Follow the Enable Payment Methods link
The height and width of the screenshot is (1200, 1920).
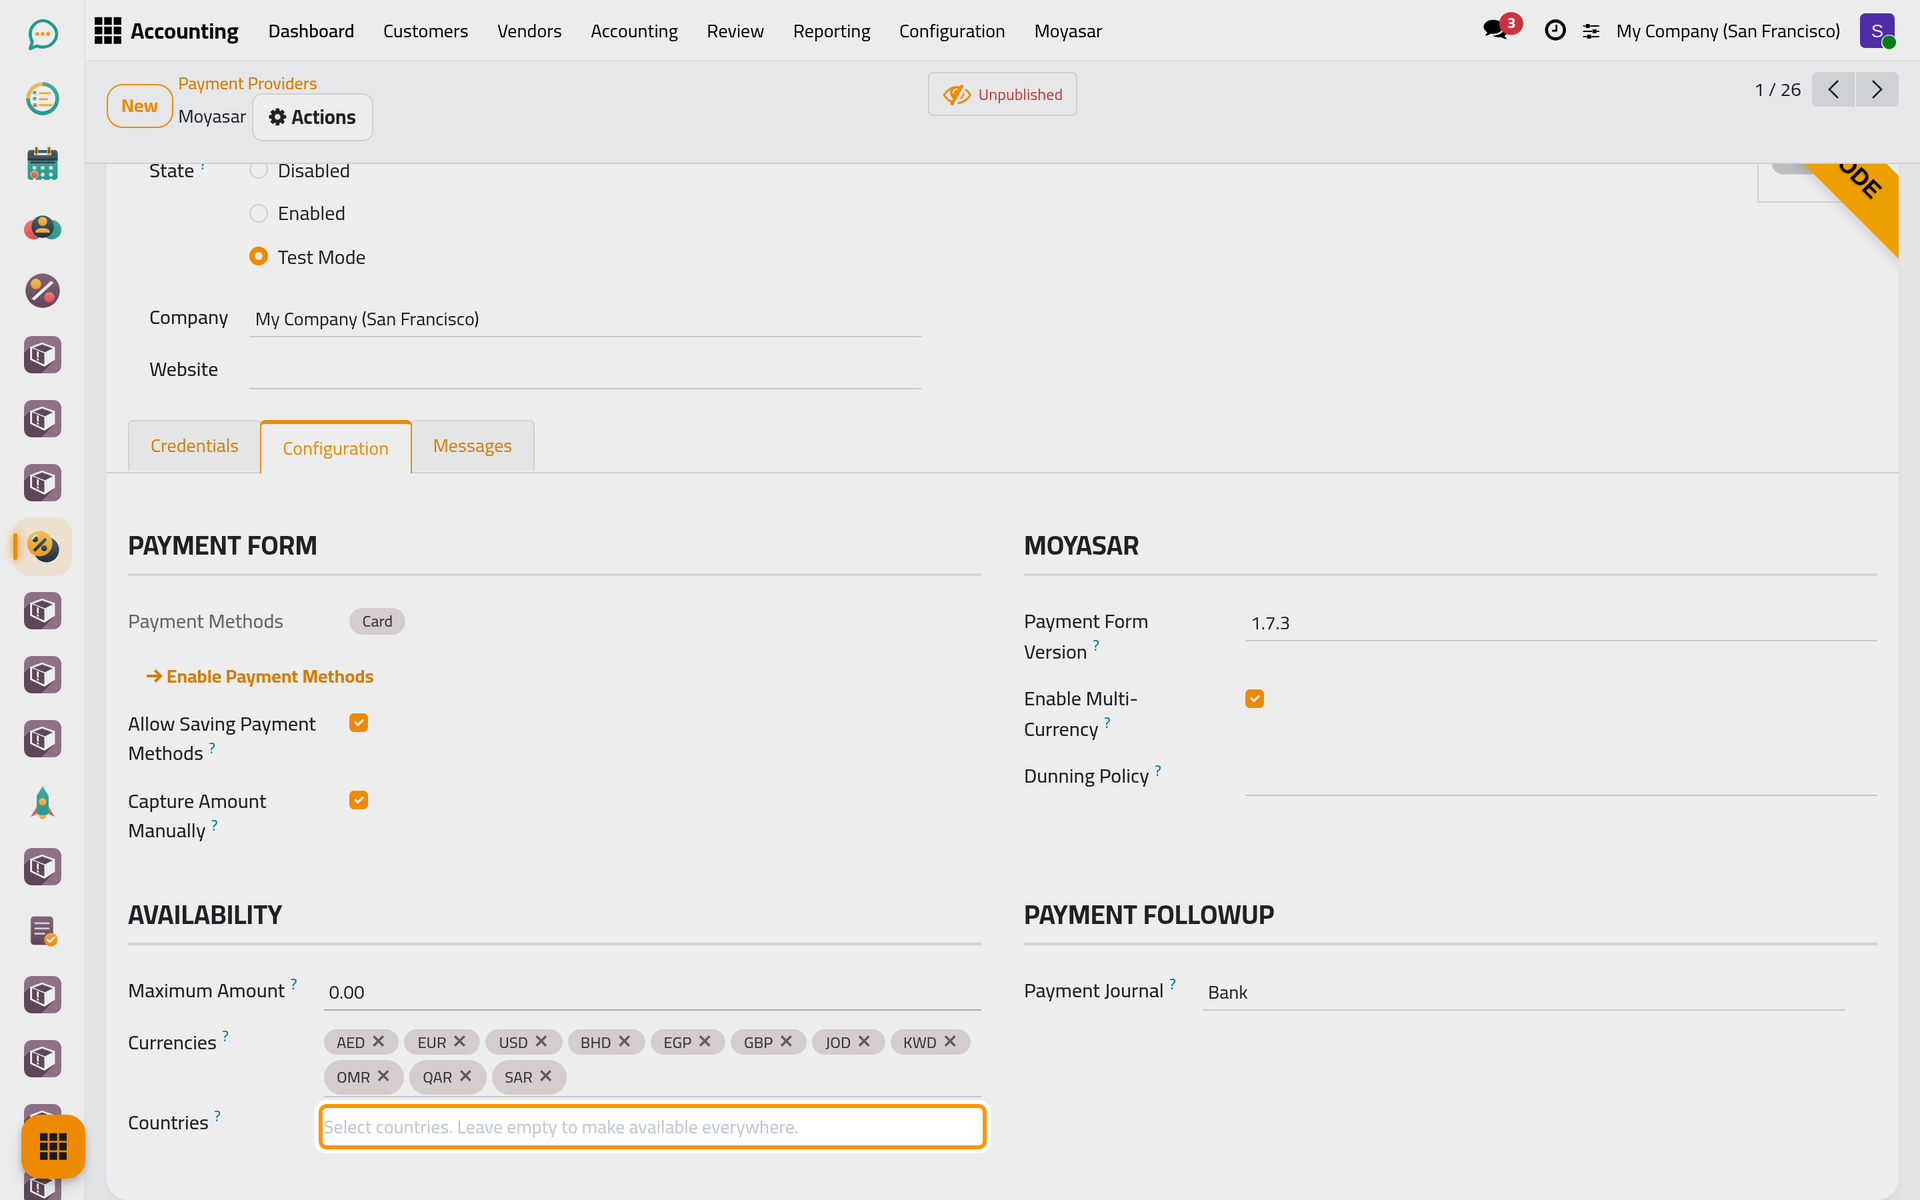pyautogui.click(x=260, y=677)
